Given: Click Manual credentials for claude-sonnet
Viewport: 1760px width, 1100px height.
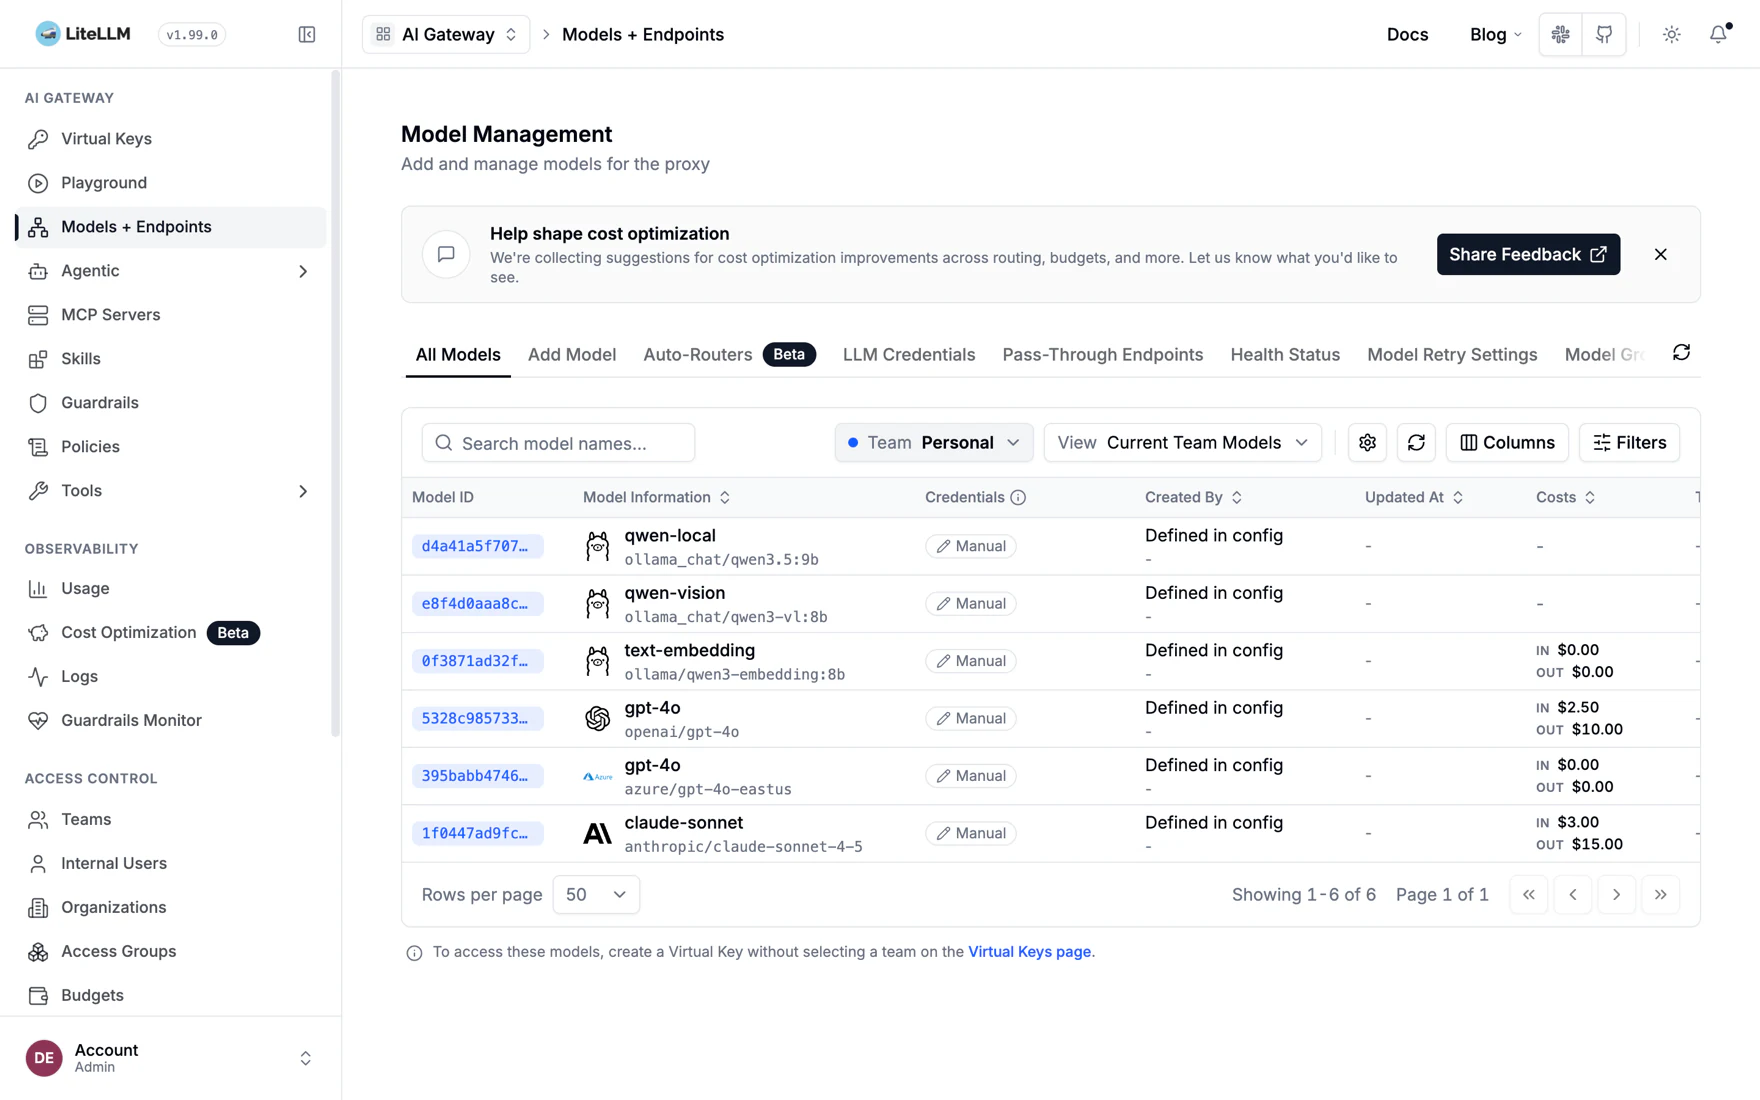Looking at the screenshot, I should tap(970, 834).
